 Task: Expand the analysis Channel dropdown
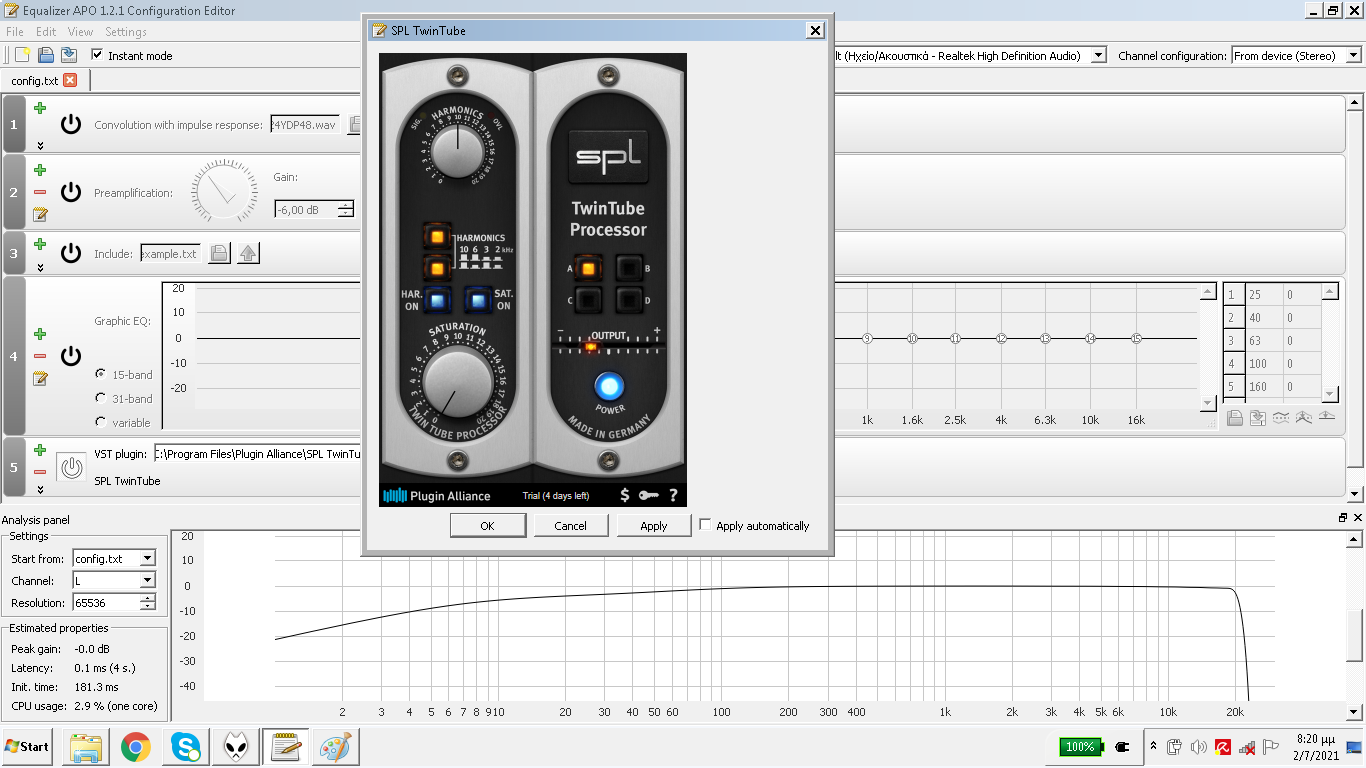[114, 581]
